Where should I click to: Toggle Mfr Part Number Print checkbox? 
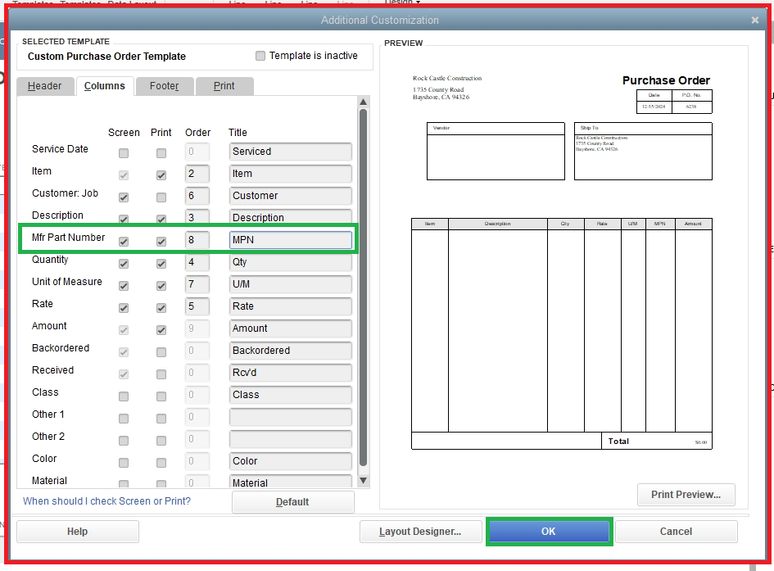[x=161, y=241]
